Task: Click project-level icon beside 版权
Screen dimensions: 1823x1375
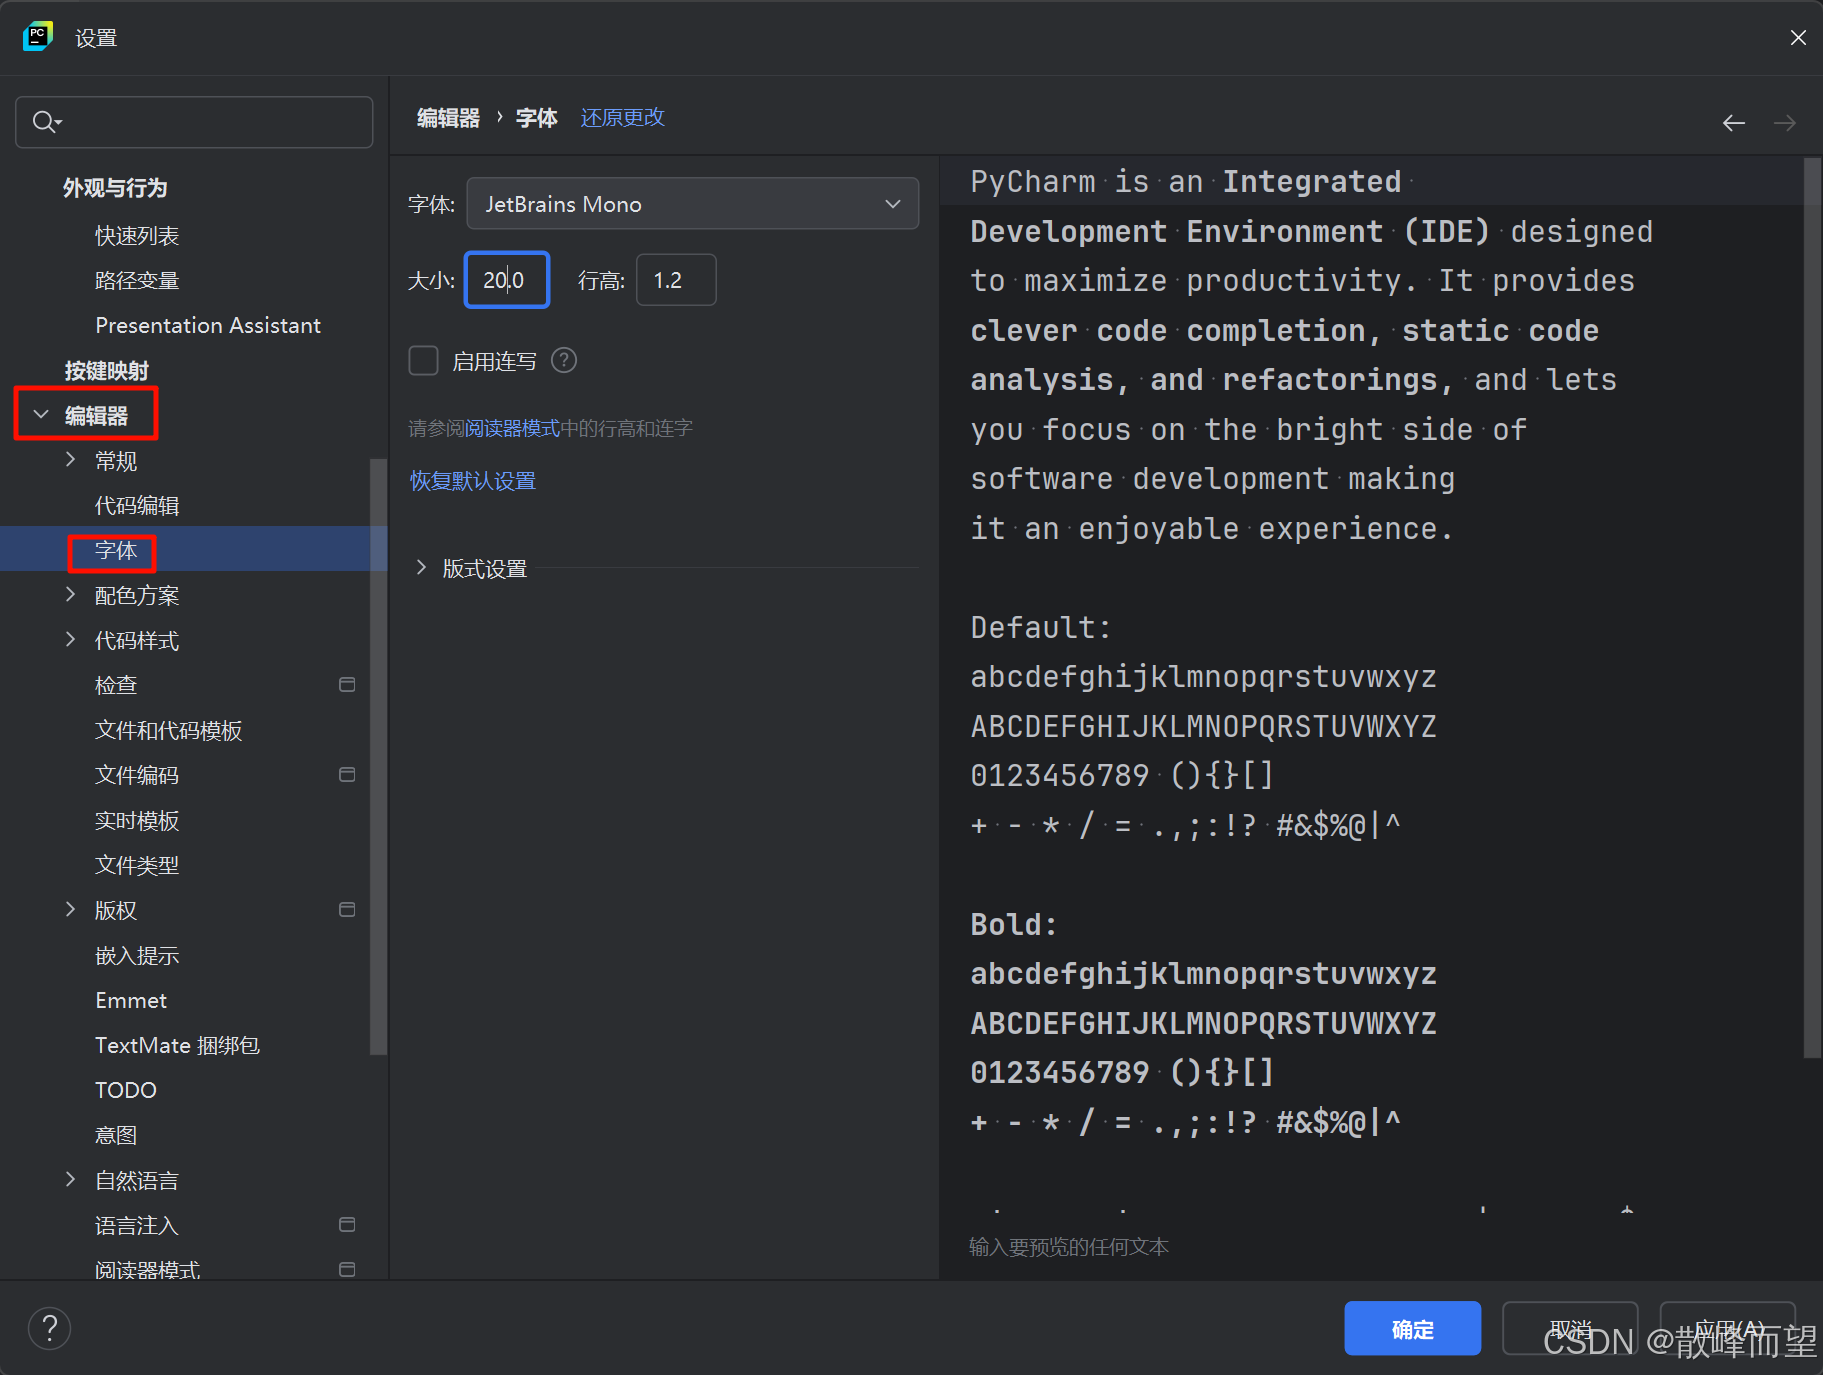Action: coord(347,910)
